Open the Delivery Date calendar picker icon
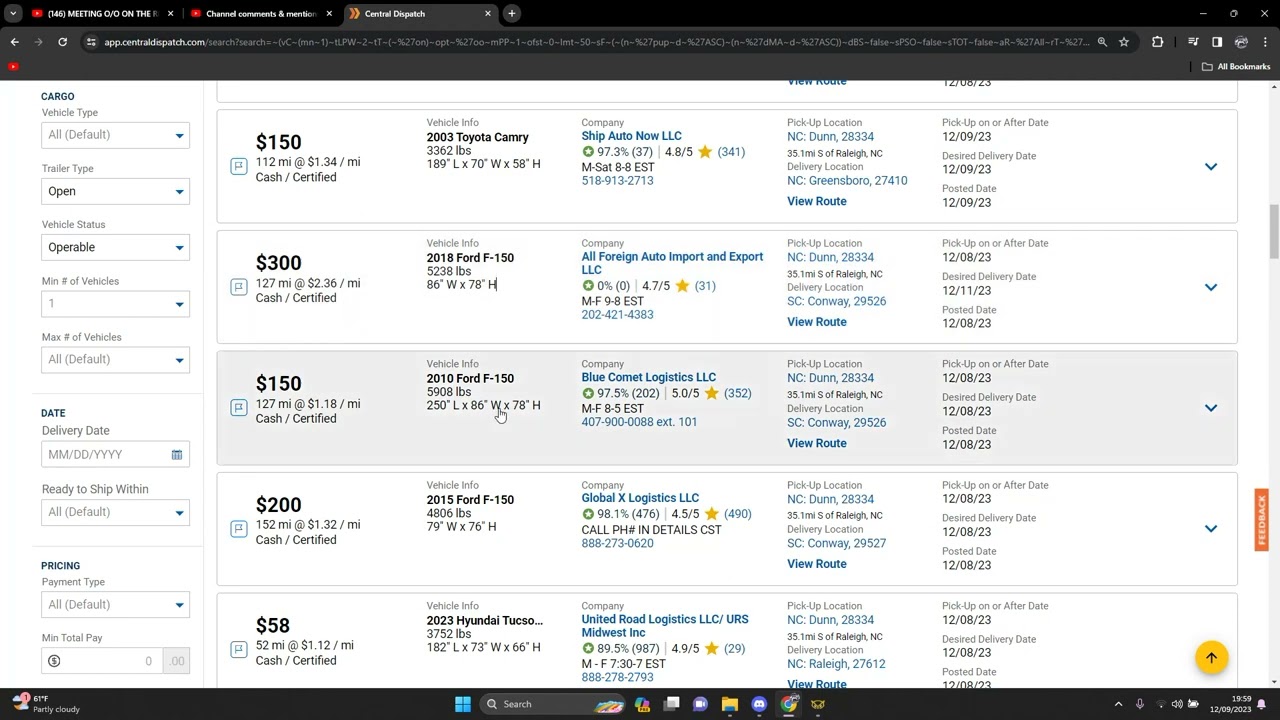This screenshot has height=720, width=1280. (x=177, y=455)
